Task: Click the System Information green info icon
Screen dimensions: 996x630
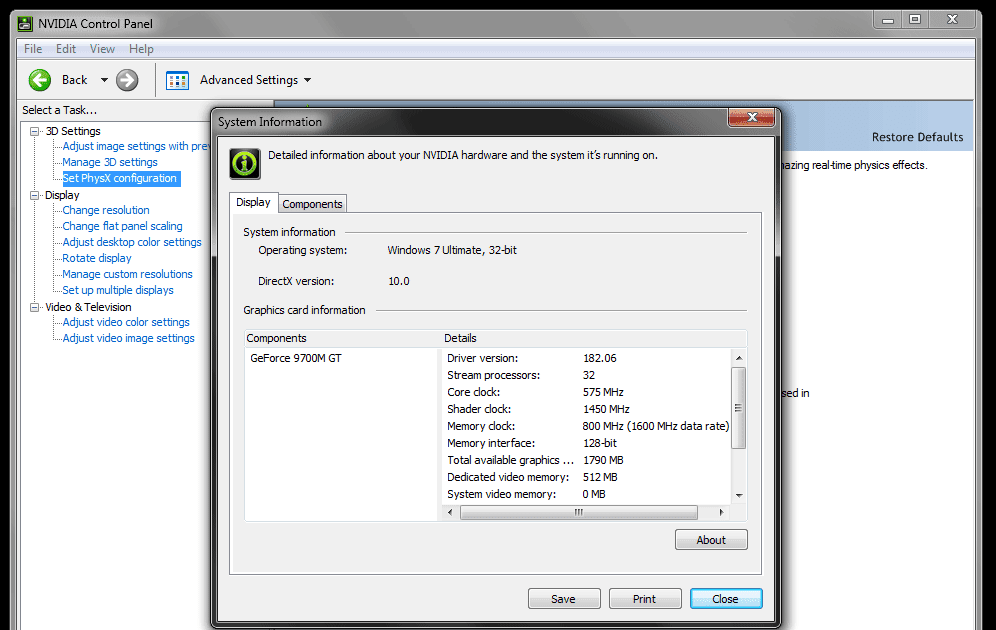Action: coord(245,164)
